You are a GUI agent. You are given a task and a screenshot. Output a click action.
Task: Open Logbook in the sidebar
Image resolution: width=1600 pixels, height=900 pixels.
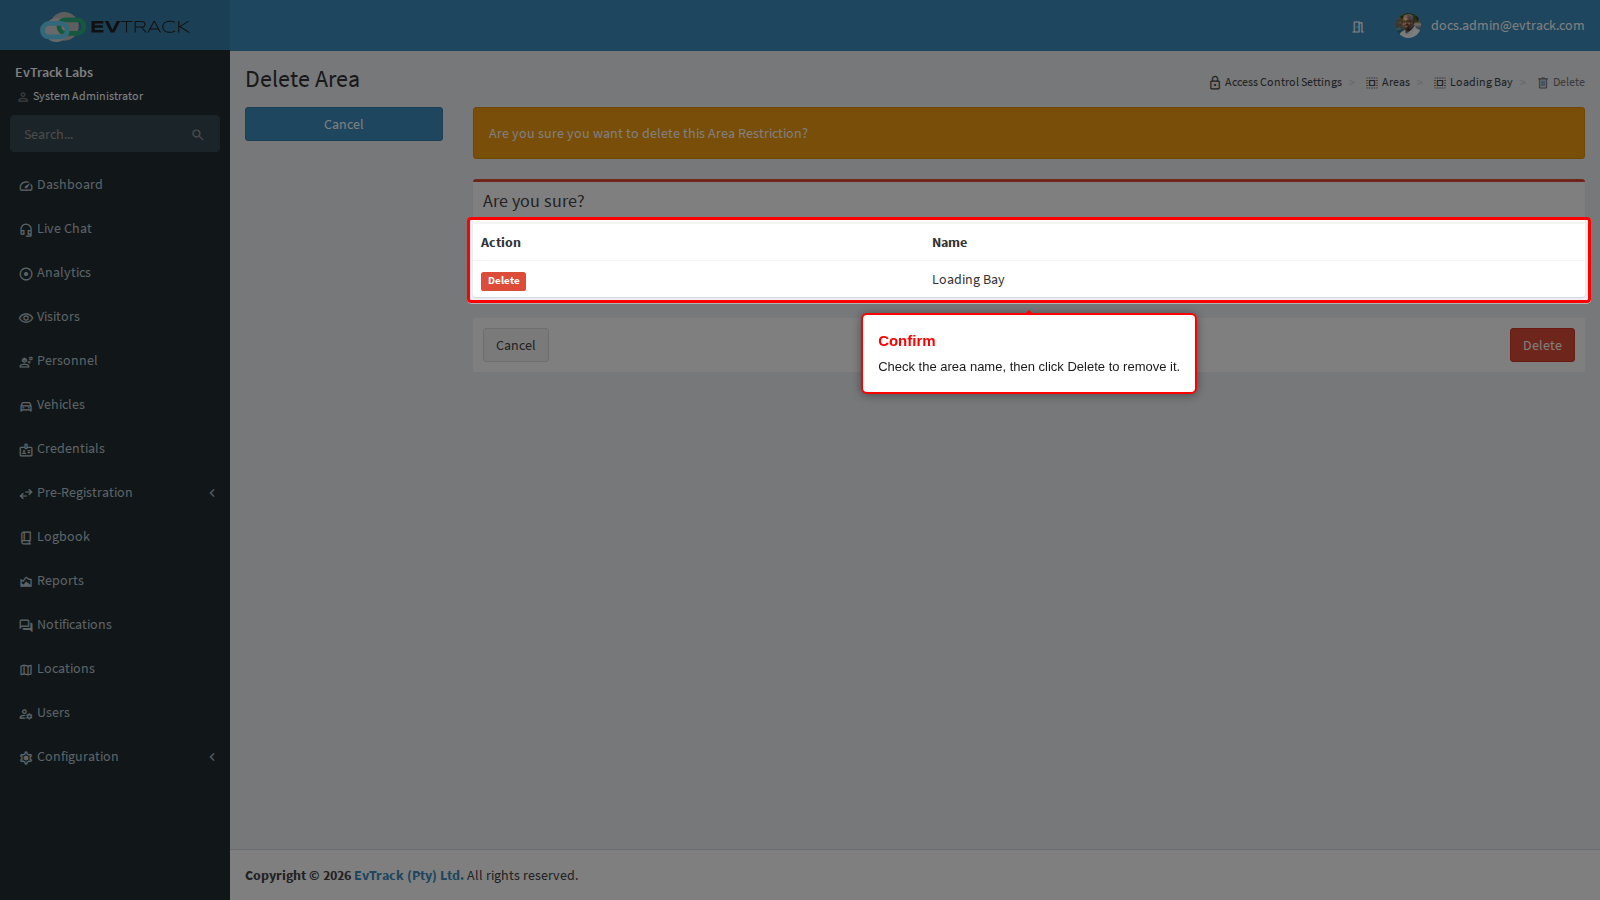pyautogui.click(x=63, y=537)
